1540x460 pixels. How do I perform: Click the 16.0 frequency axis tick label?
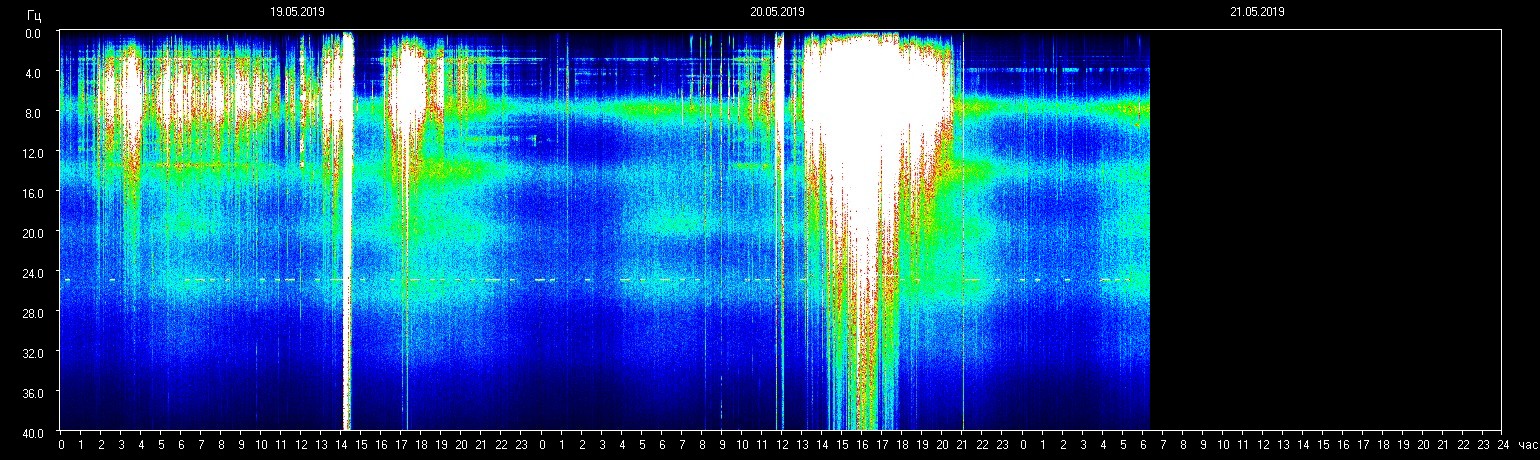(32, 193)
